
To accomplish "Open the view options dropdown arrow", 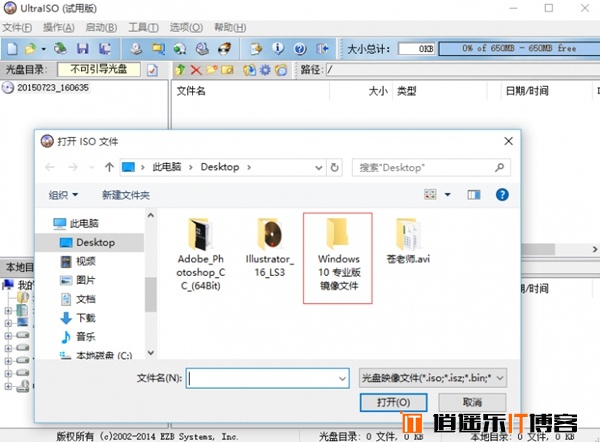I will pos(447,195).
